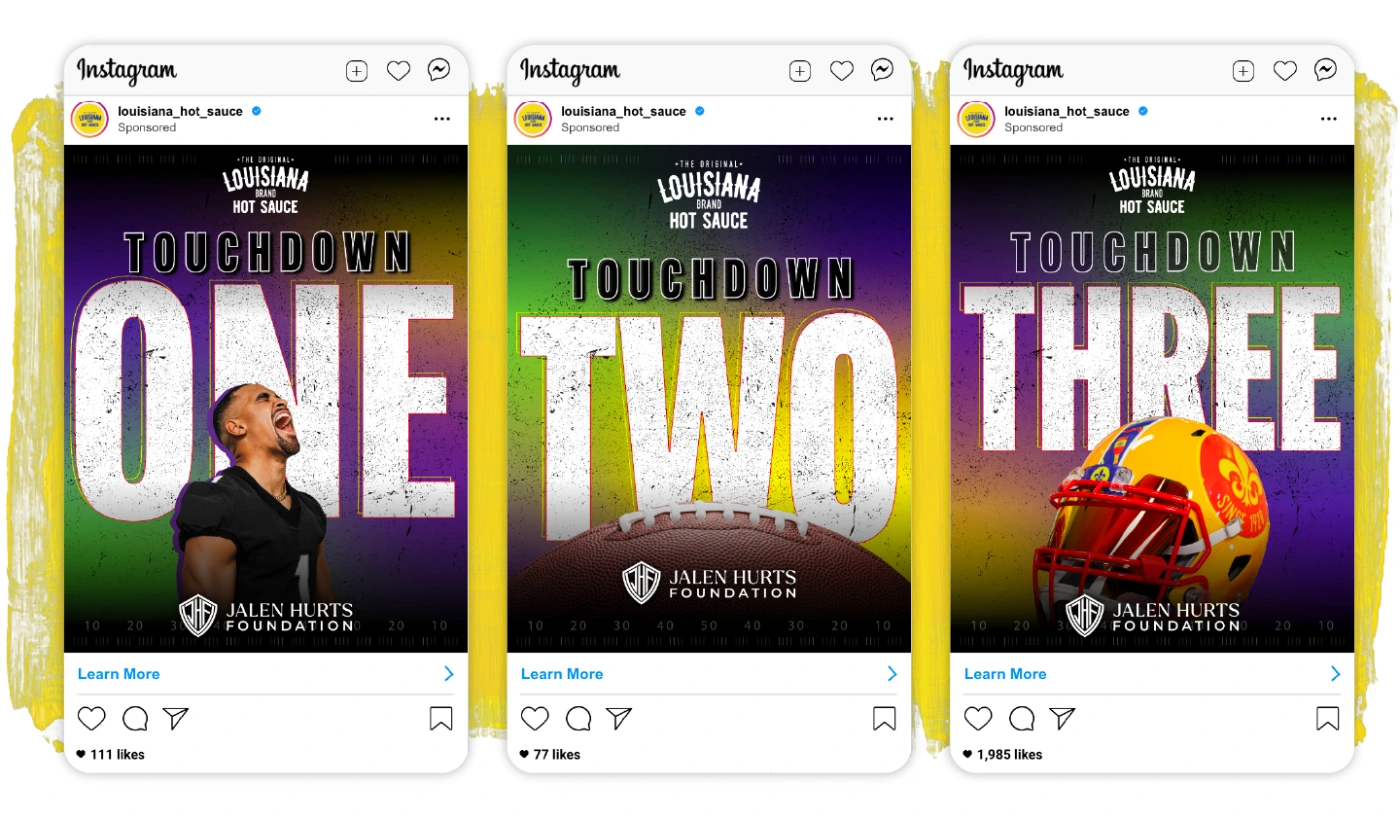1400x819 pixels.
Task: Bookmark the Touchdown THREE helmet post
Action: 1327,718
